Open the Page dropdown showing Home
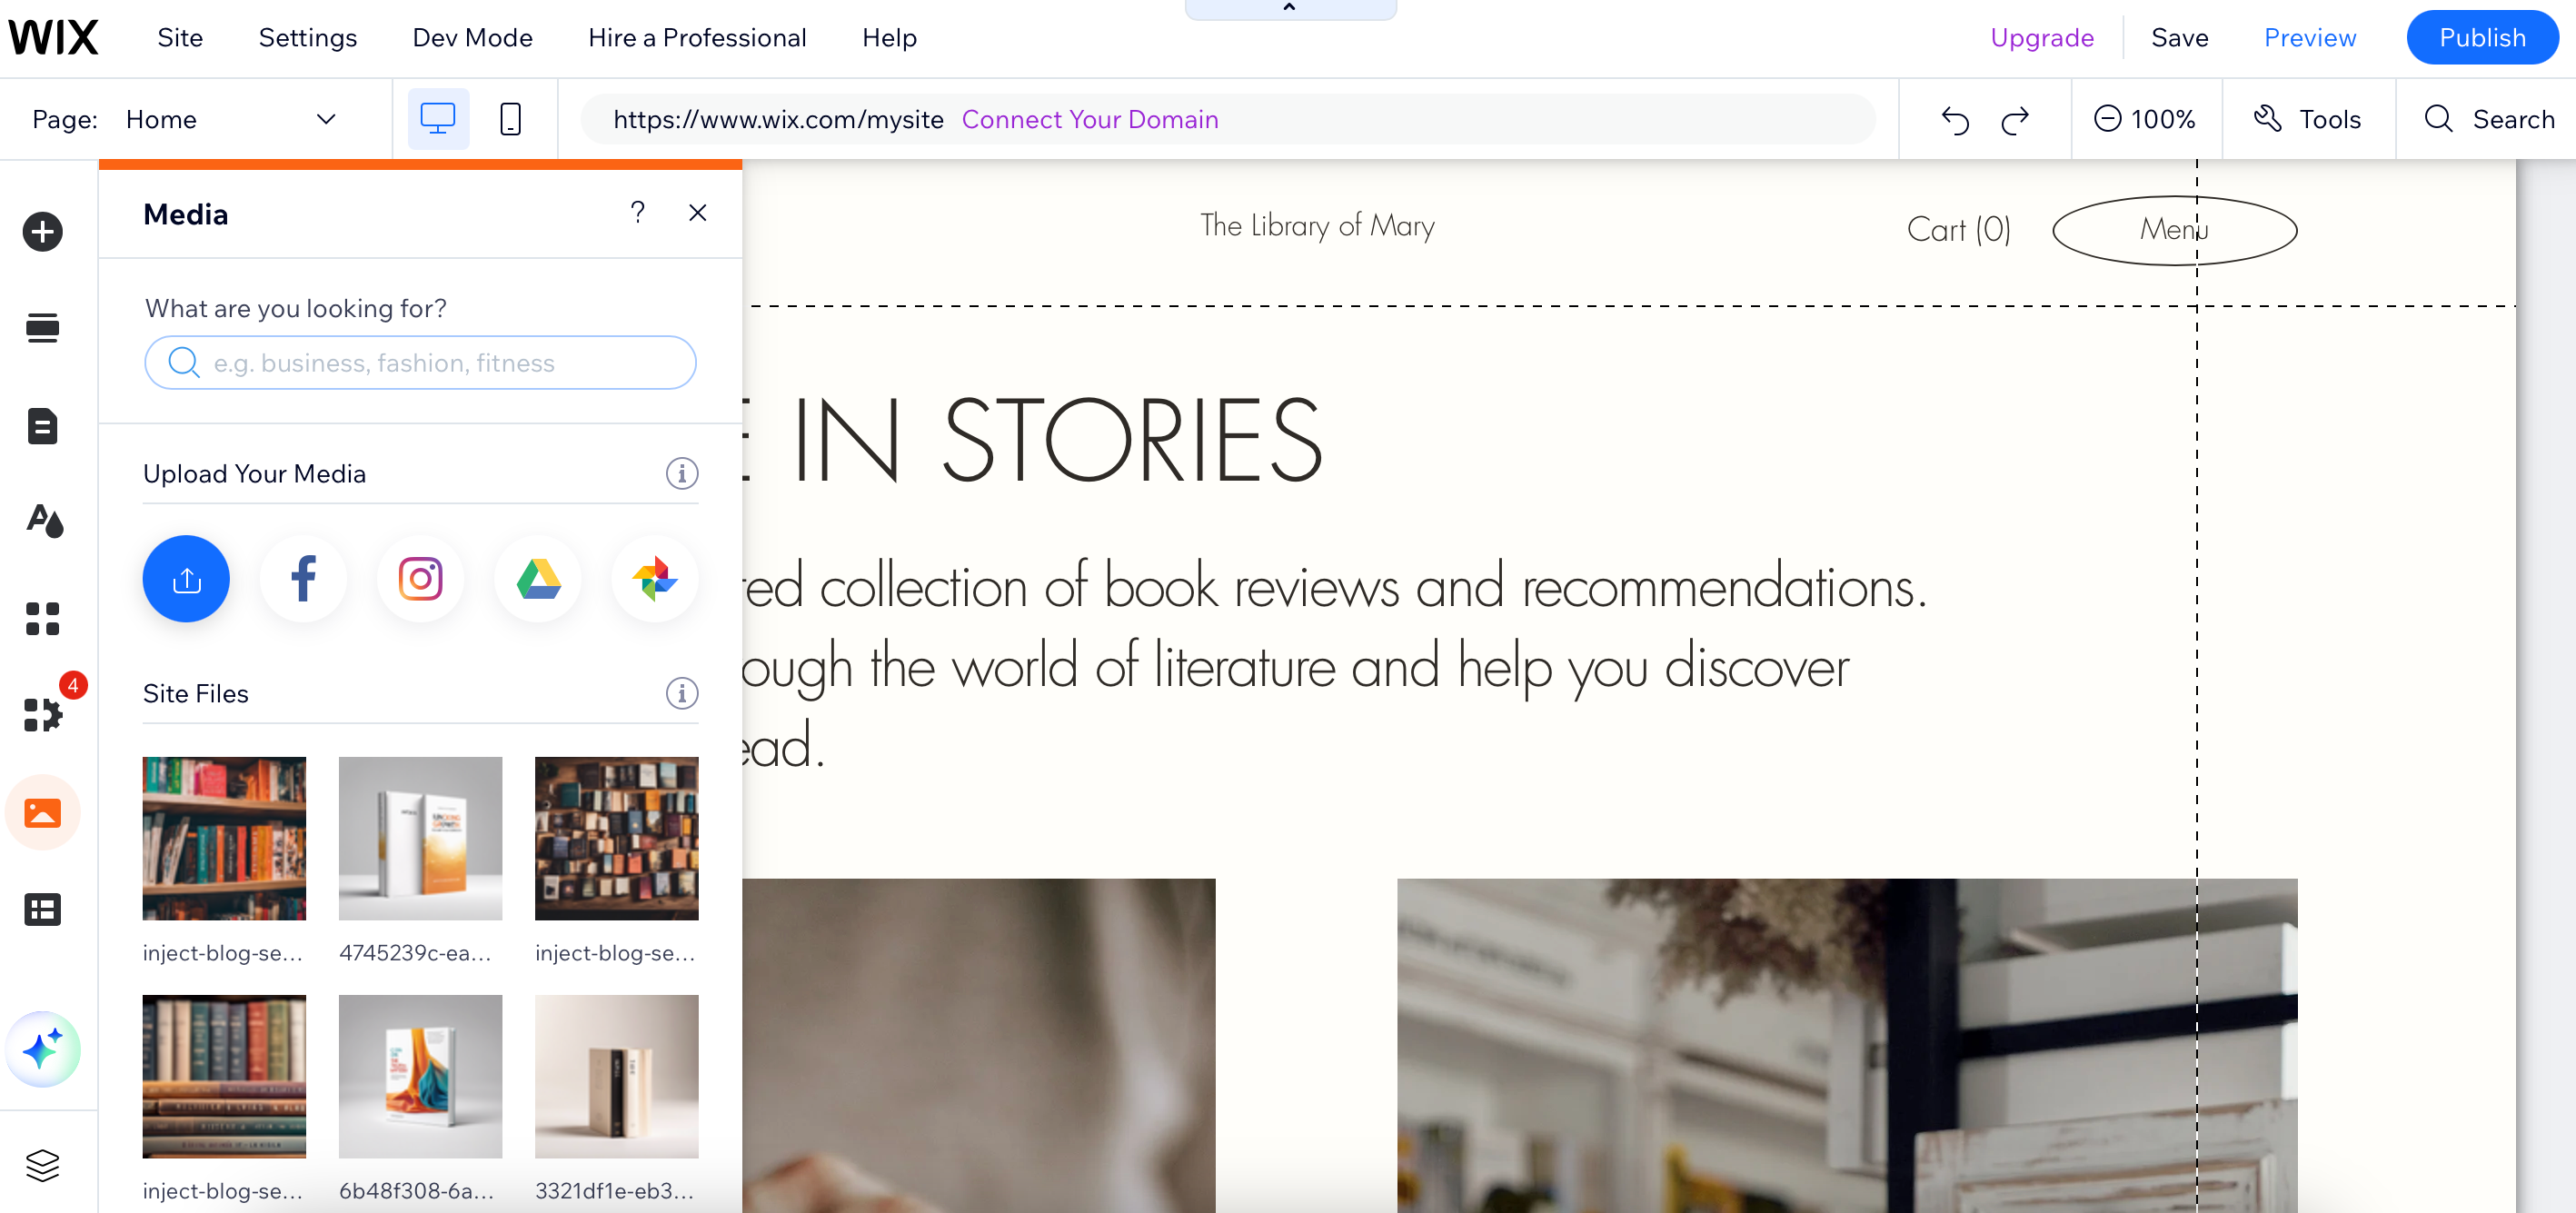The height and width of the screenshot is (1213, 2576). pyautogui.click(x=230, y=119)
